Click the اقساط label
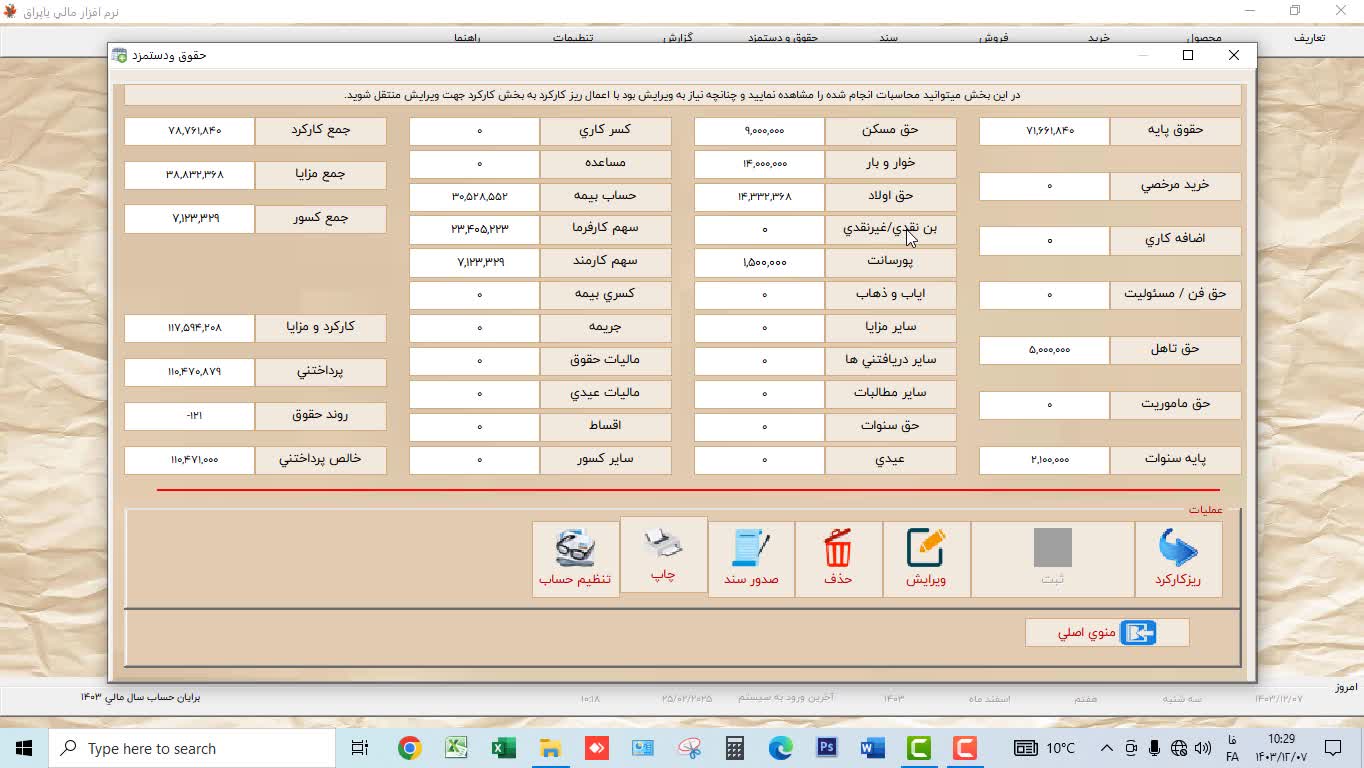The width and height of the screenshot is (1364, 768). click(605, 426)
